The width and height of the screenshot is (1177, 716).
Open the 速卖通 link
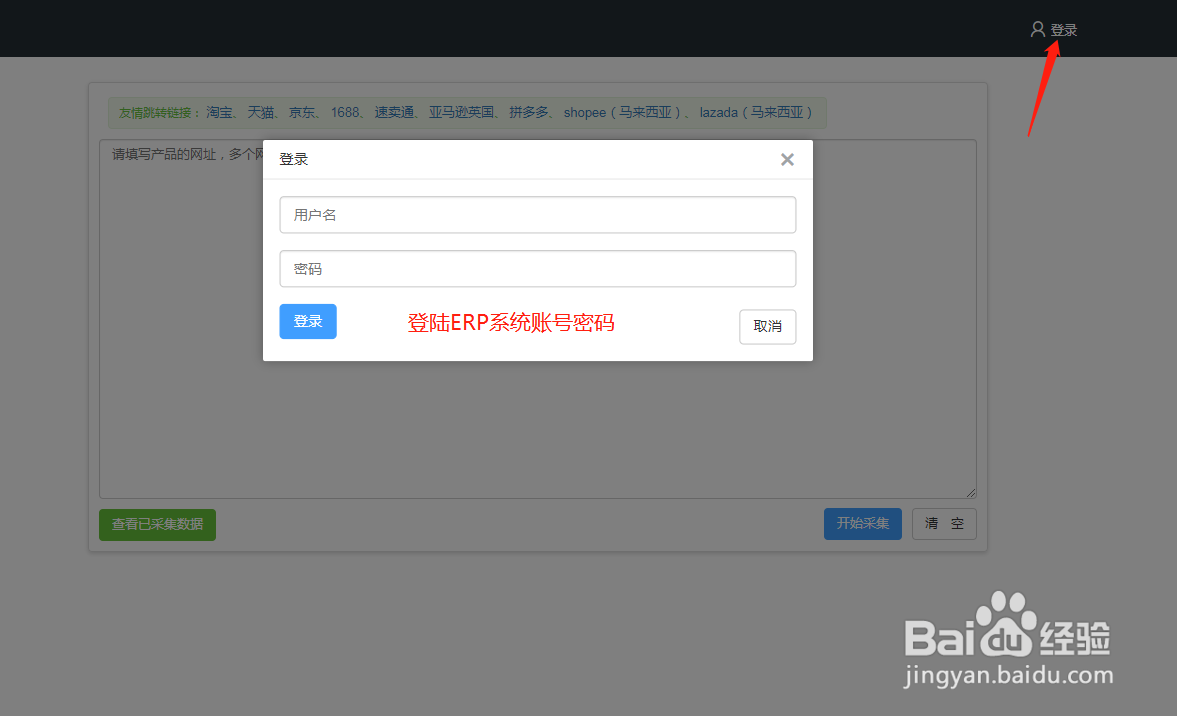(x=394, y=113)
